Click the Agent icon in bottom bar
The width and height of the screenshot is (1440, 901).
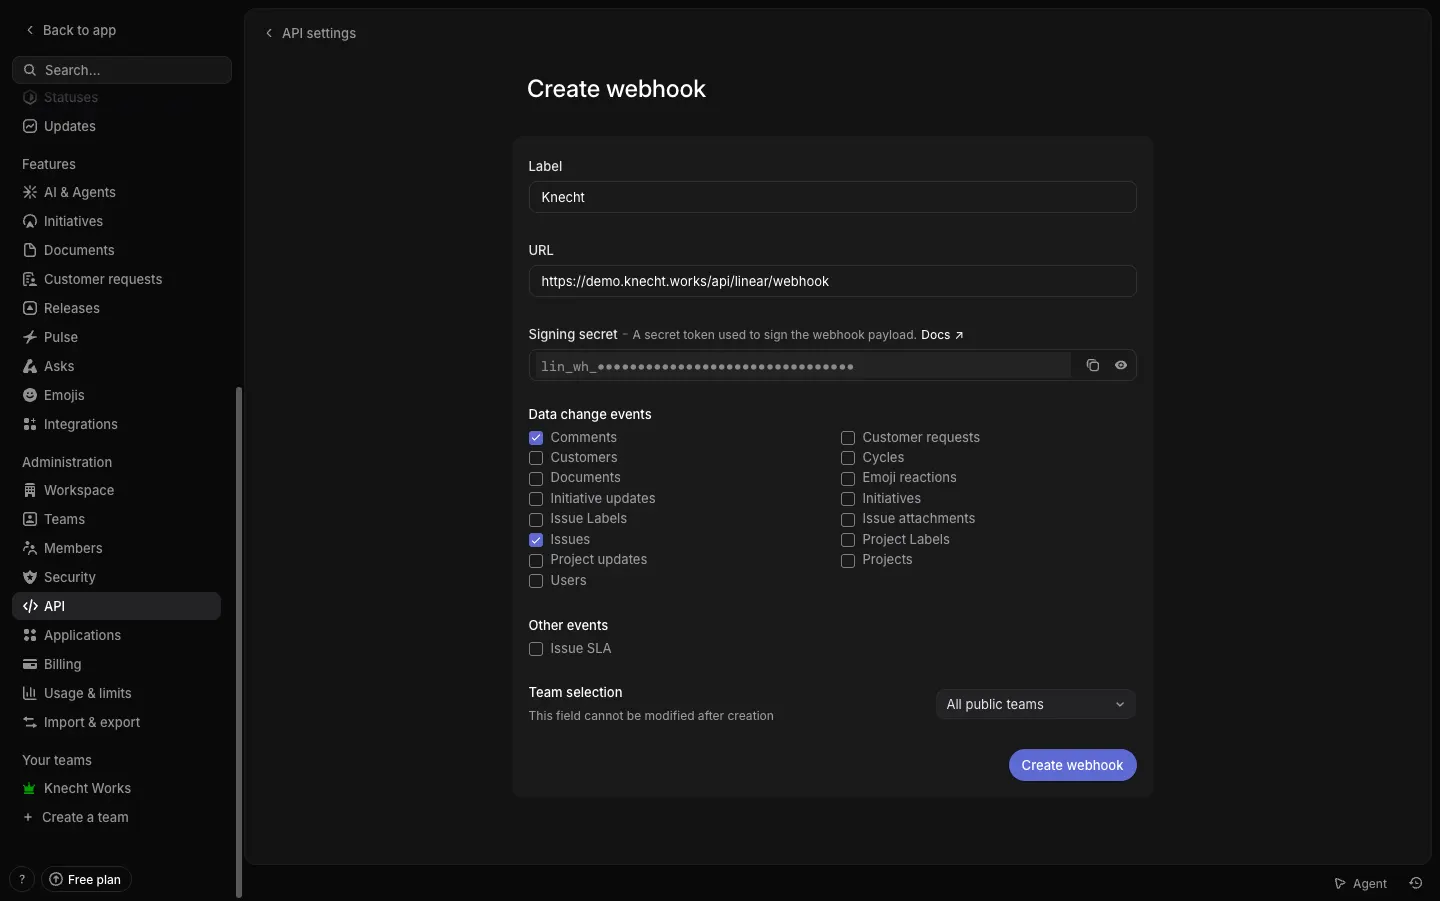[1361, 883]
